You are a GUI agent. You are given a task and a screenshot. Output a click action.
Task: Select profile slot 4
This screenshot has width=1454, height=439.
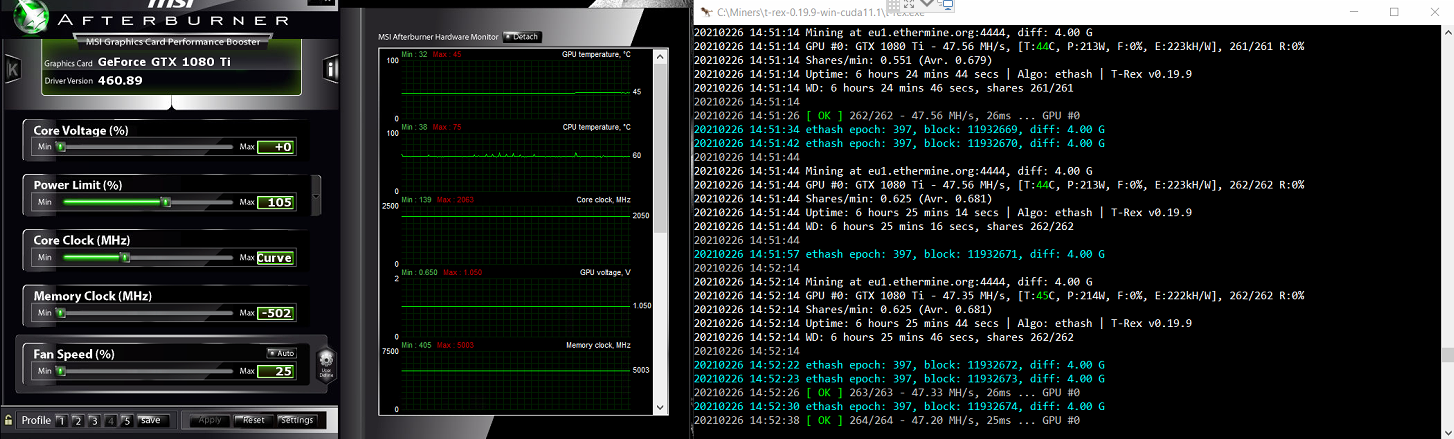coord(110,421)
